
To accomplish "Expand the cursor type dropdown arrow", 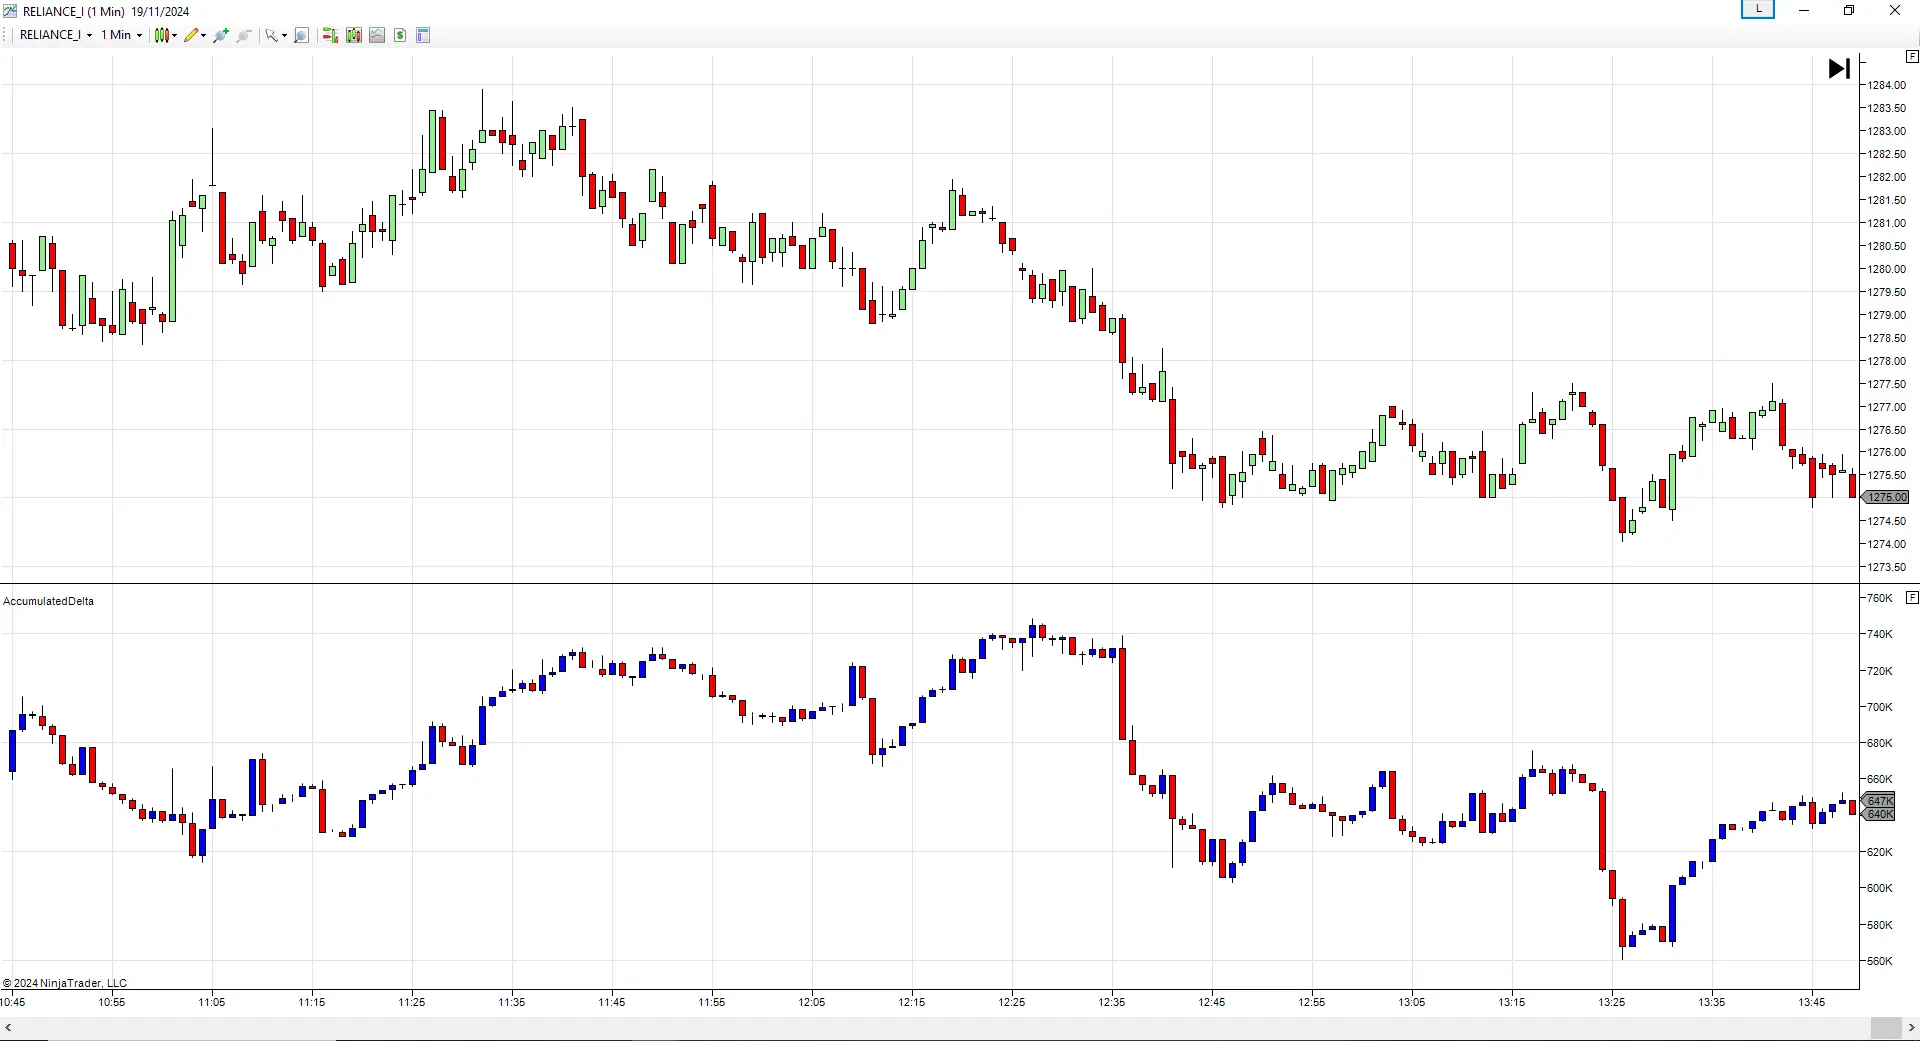I will point(284,35).
